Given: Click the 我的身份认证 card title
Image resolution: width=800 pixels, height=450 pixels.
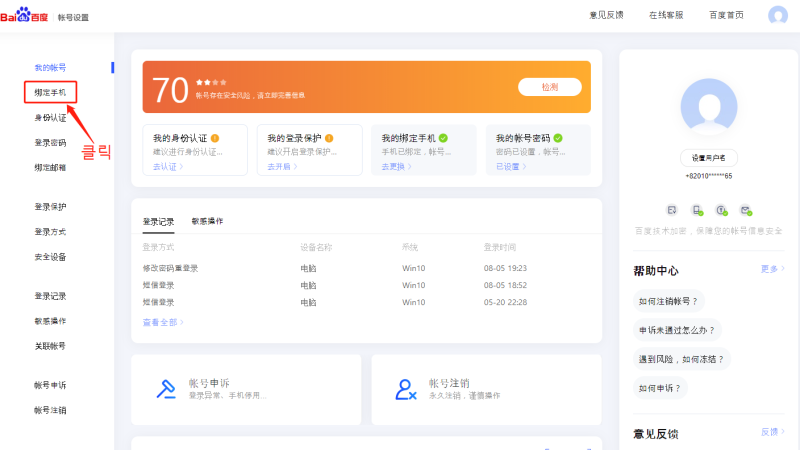Looking at the screenshot, I should click(x=180, y=138).
